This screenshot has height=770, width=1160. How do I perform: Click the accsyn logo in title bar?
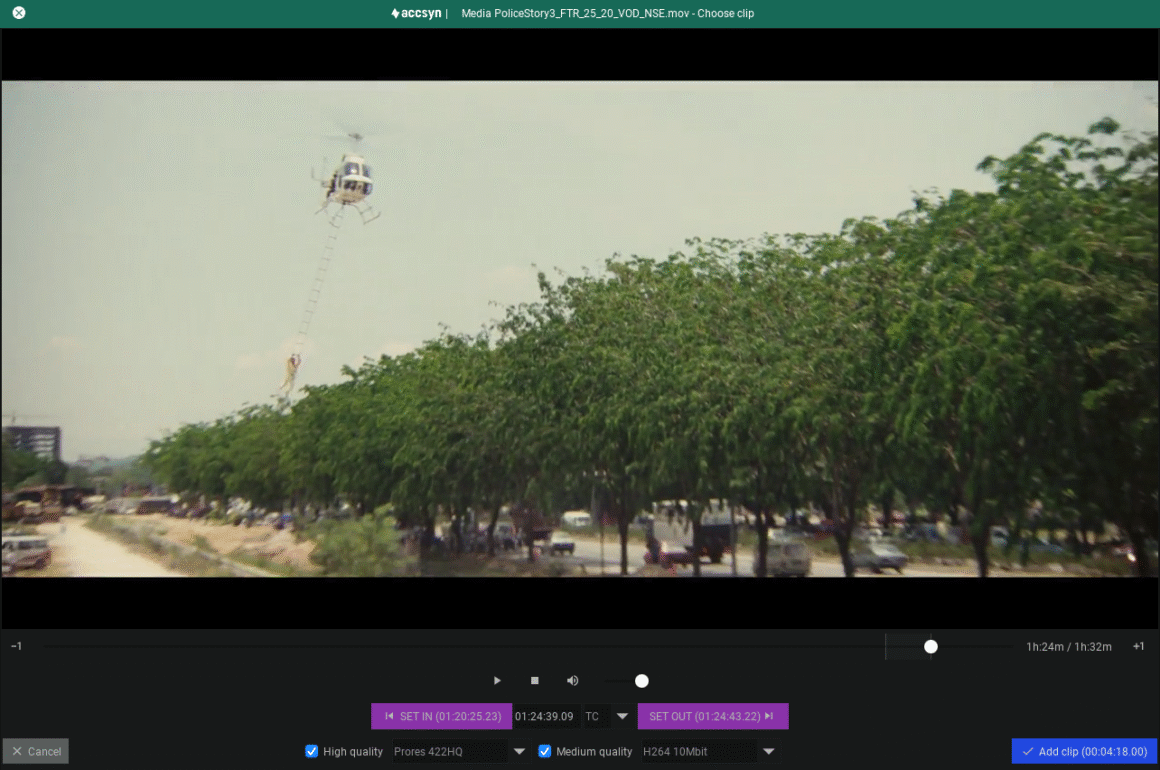(x=416, y=13)
